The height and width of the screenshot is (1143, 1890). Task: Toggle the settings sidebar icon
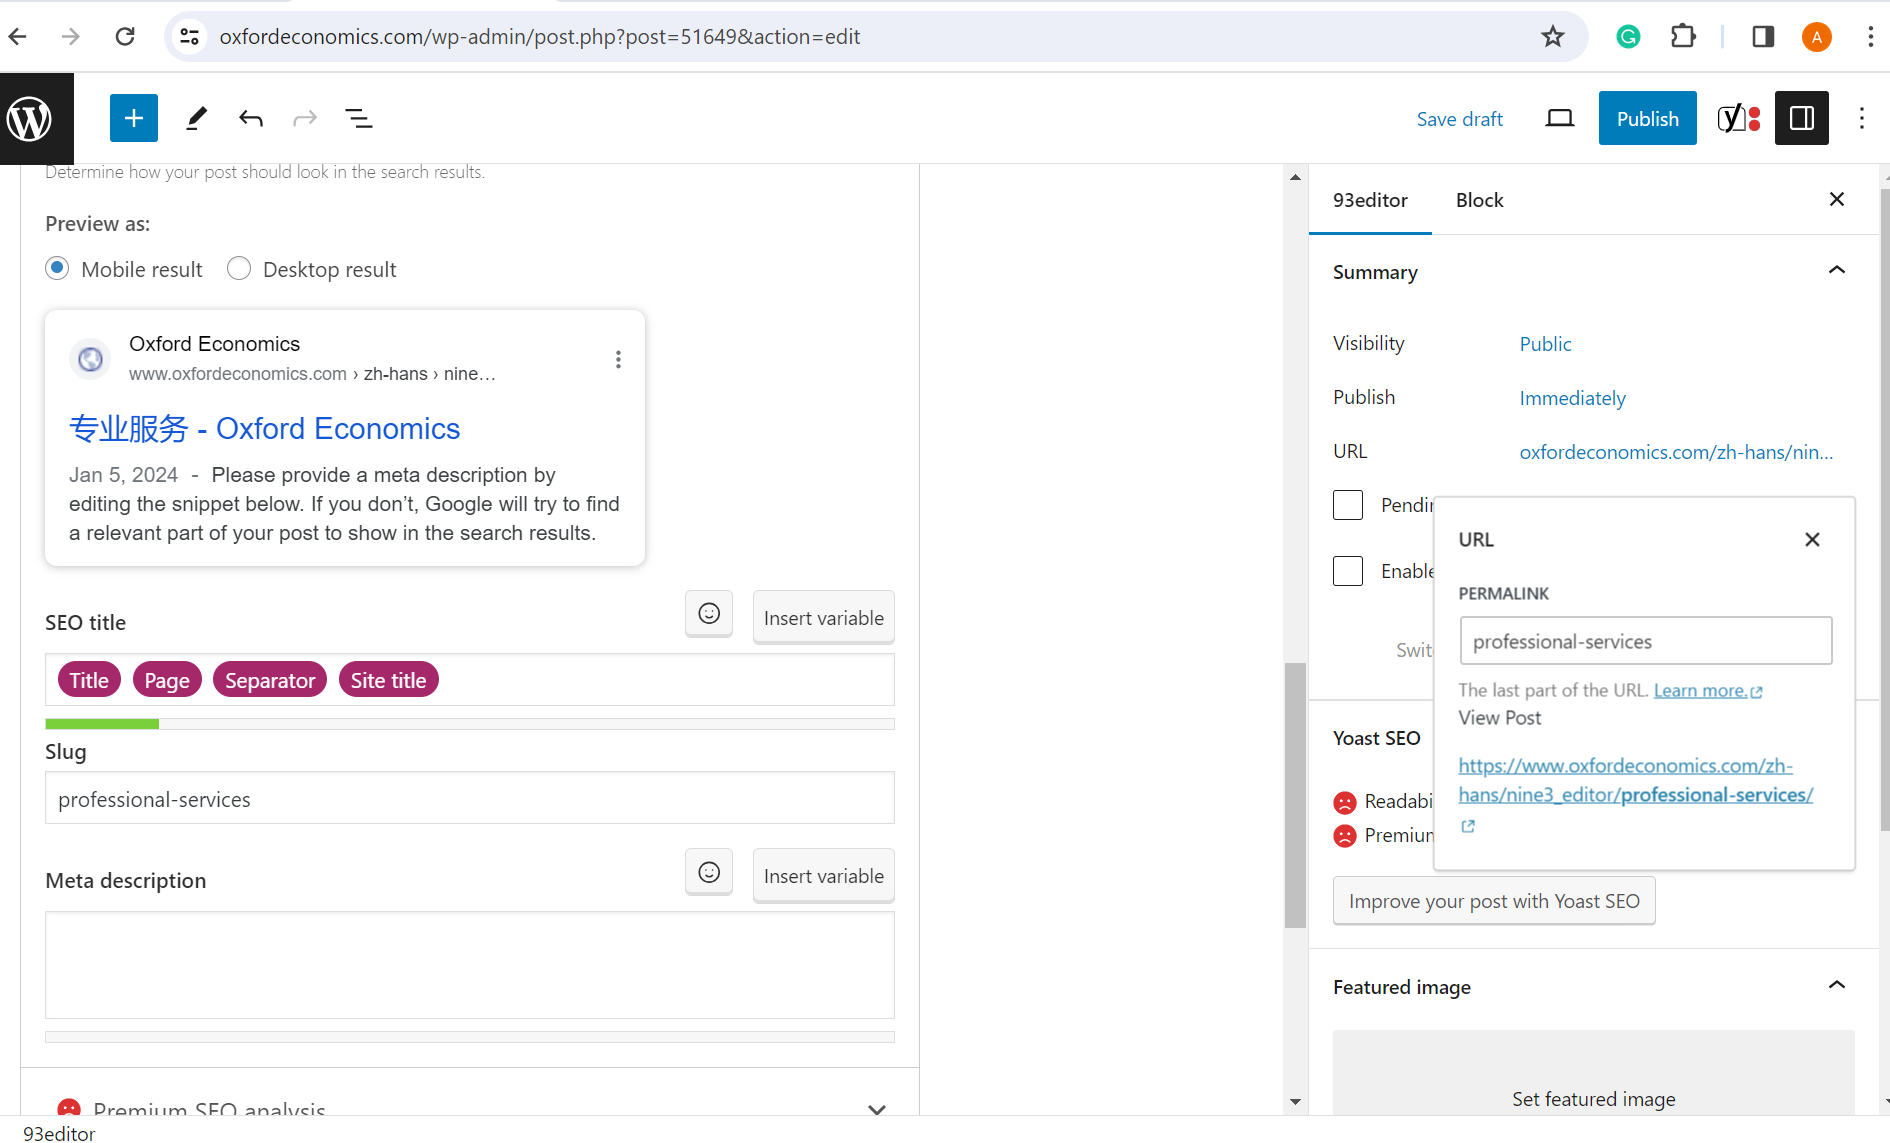(x=1802, y=119)
